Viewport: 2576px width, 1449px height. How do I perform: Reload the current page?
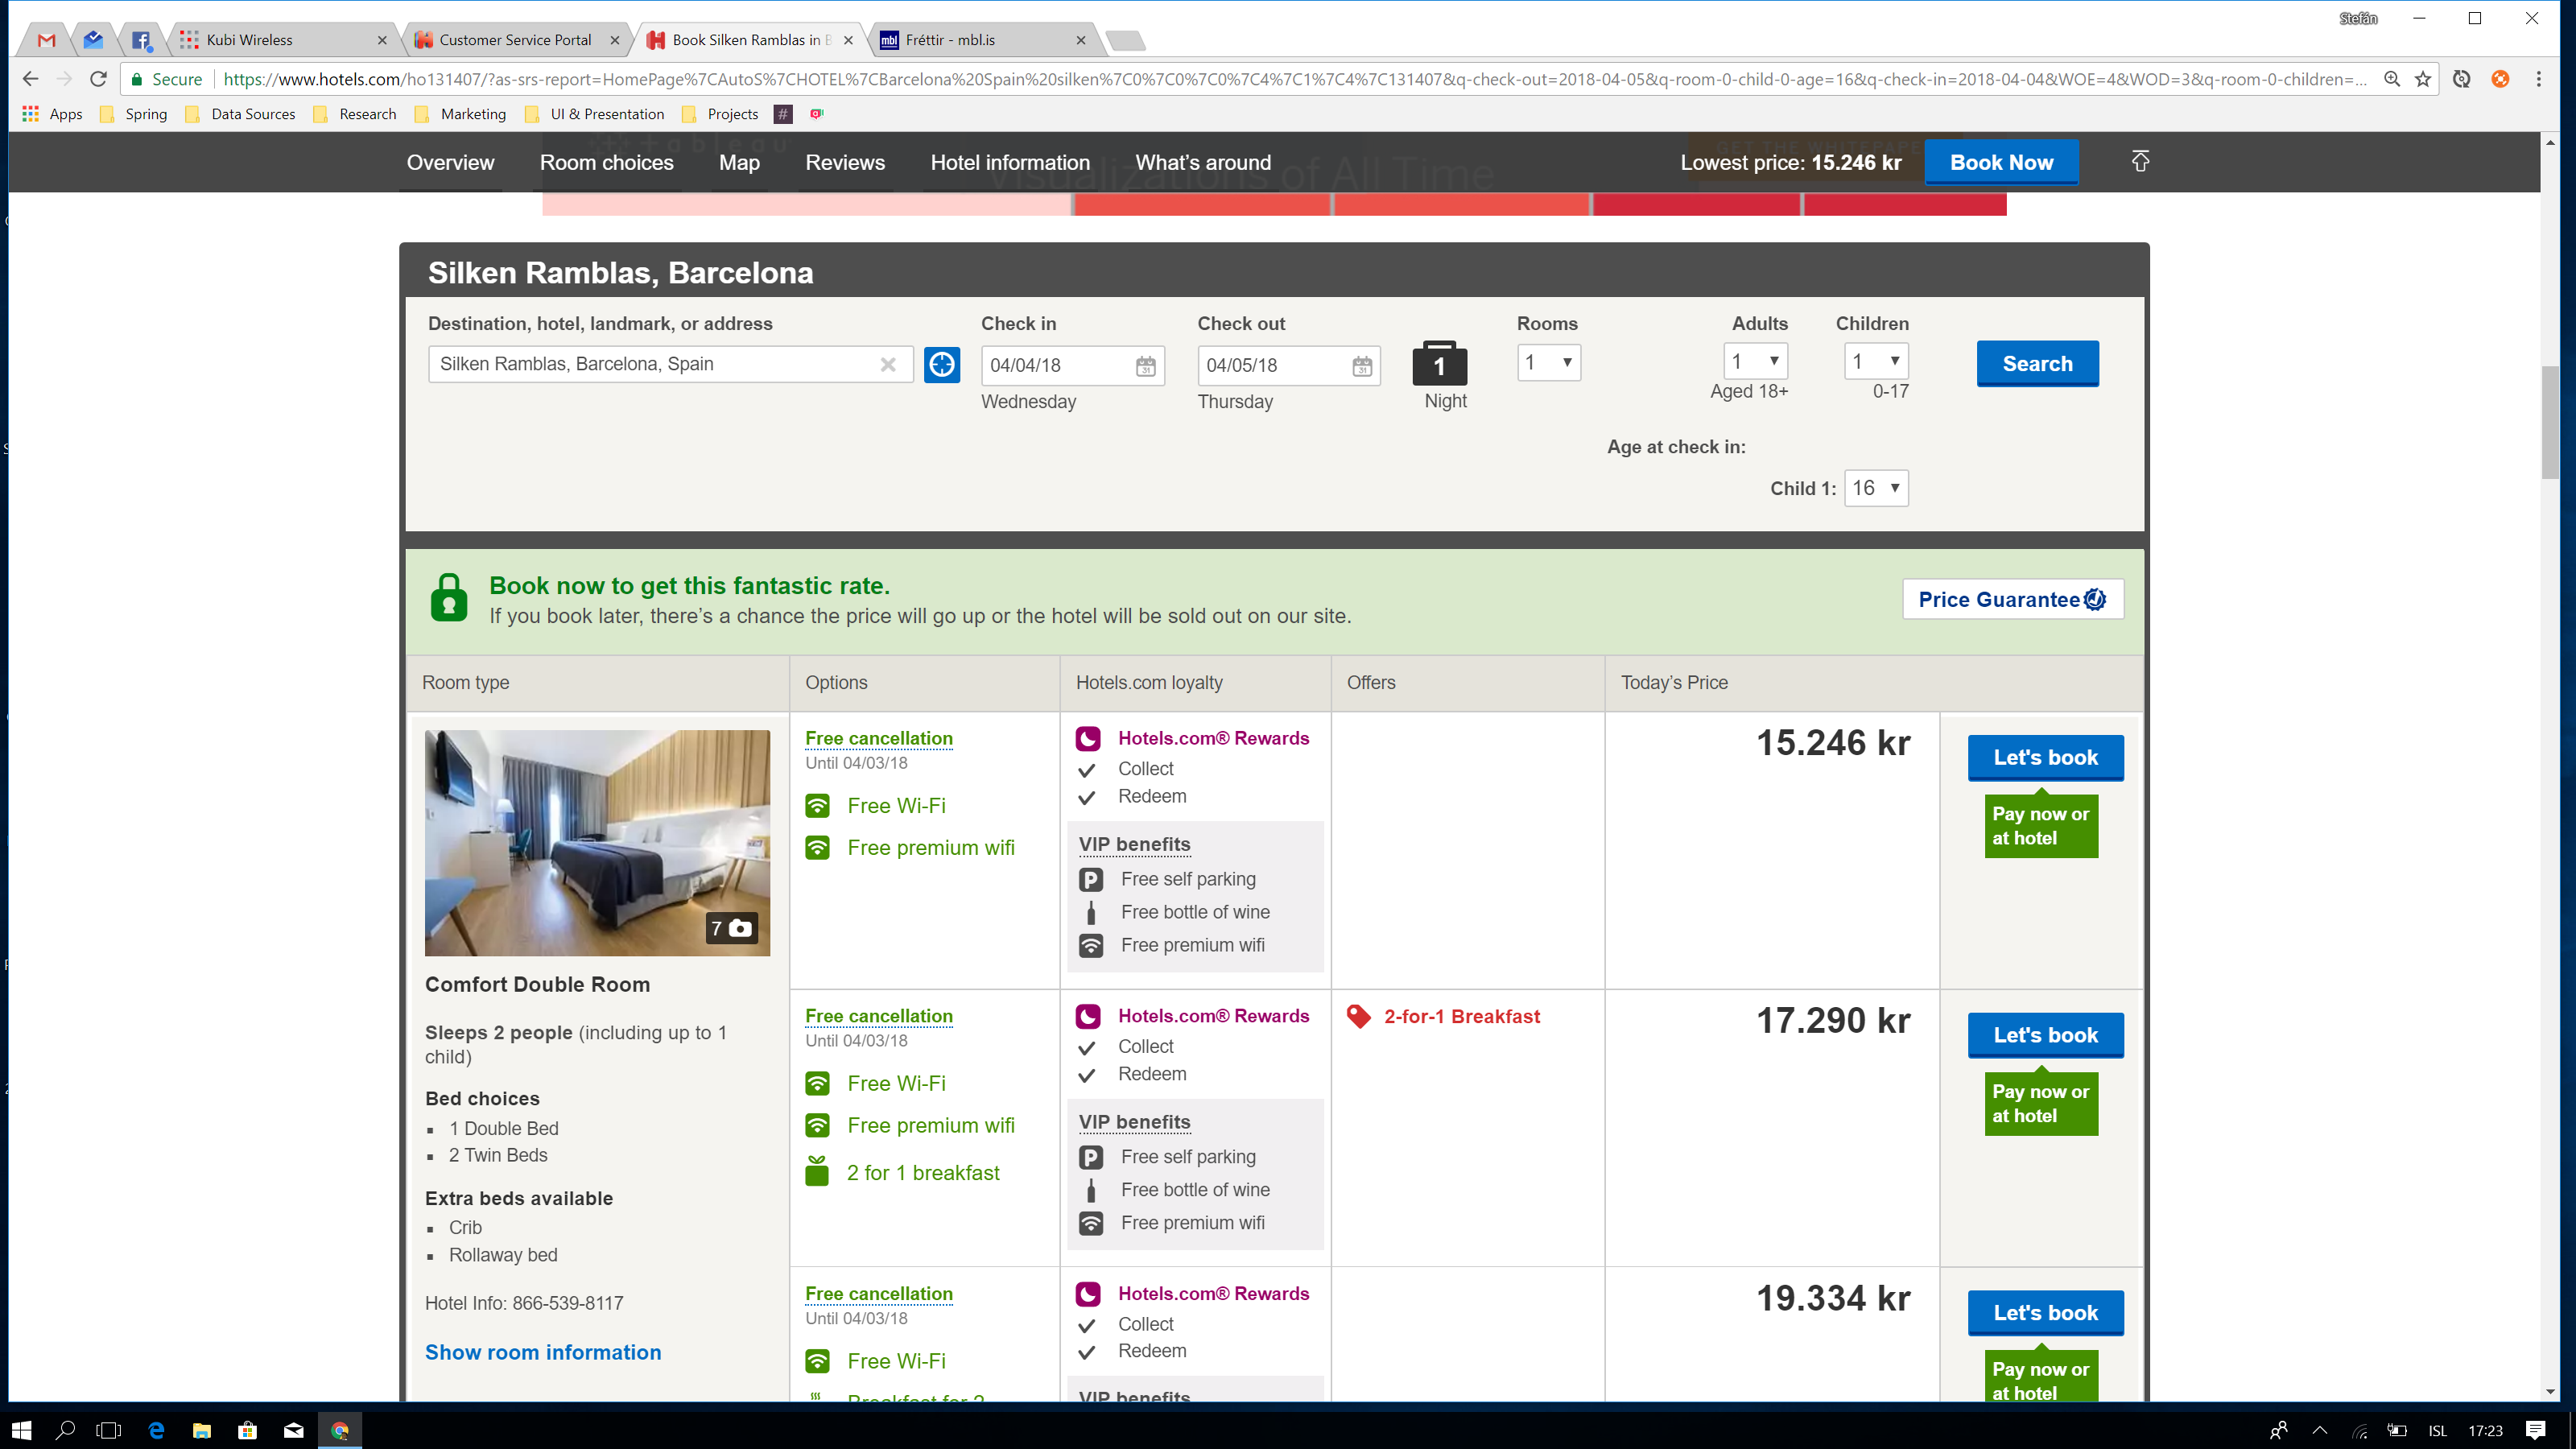click(x=98, y=79)
